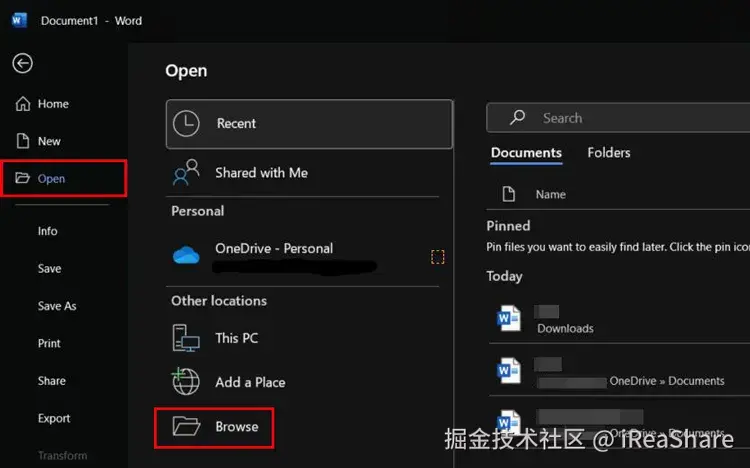Choose Save in the sidebar
750x468 pixels.
[49, 268]
